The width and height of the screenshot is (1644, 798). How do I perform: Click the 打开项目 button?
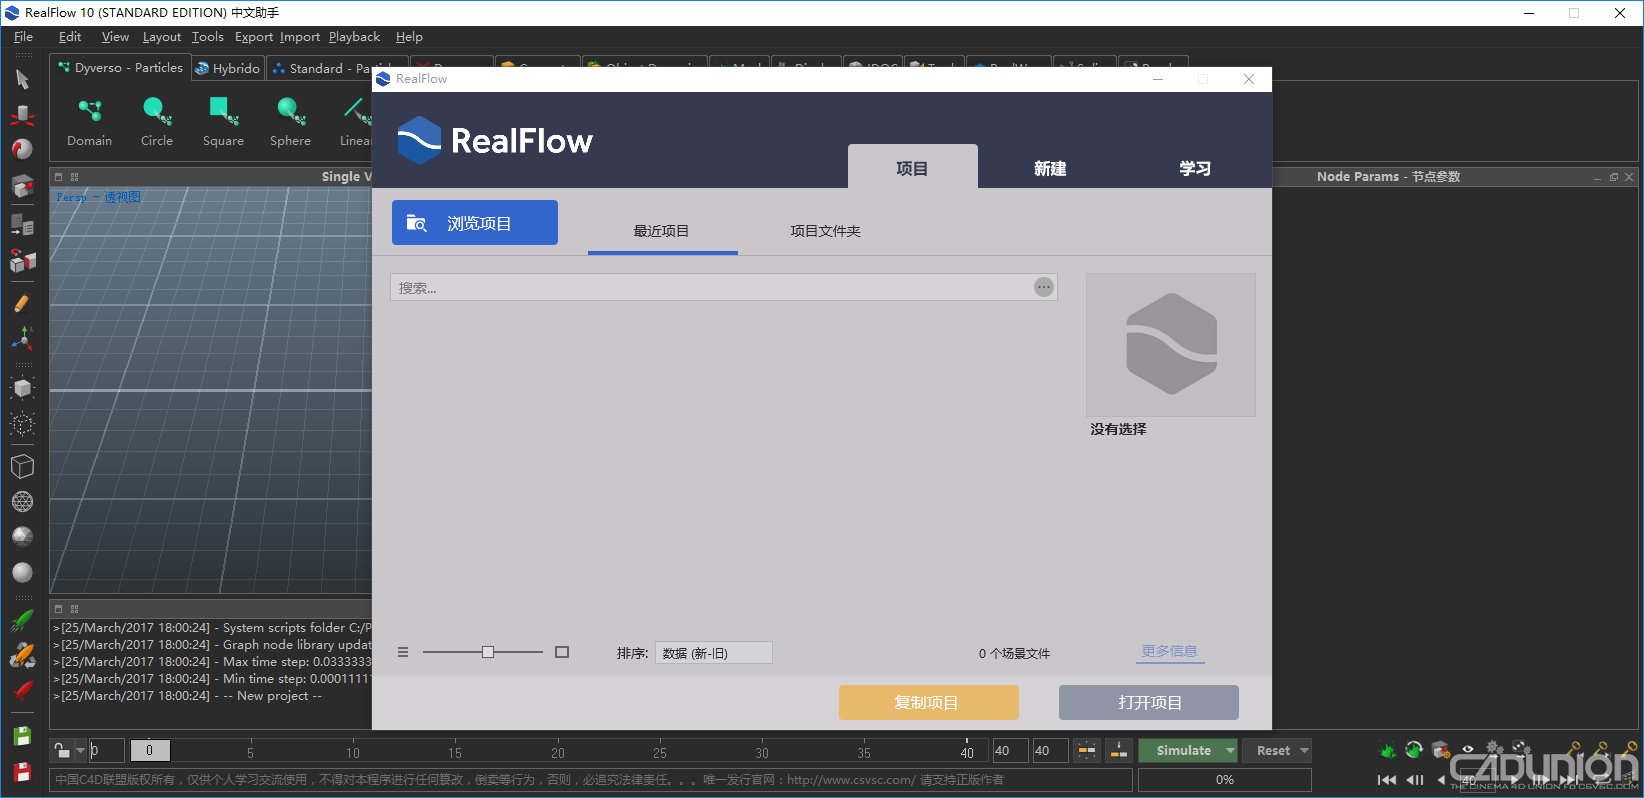(x=1149, y=702)
